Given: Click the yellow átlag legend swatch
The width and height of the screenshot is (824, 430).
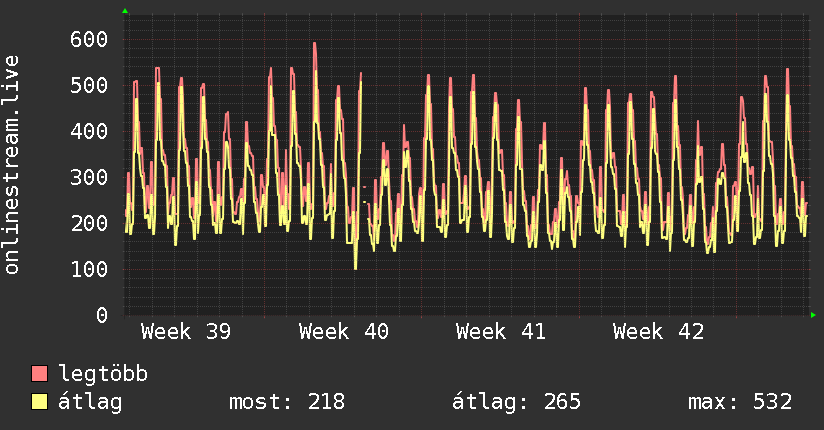Looking at the screenshot, I should (40, 402).
